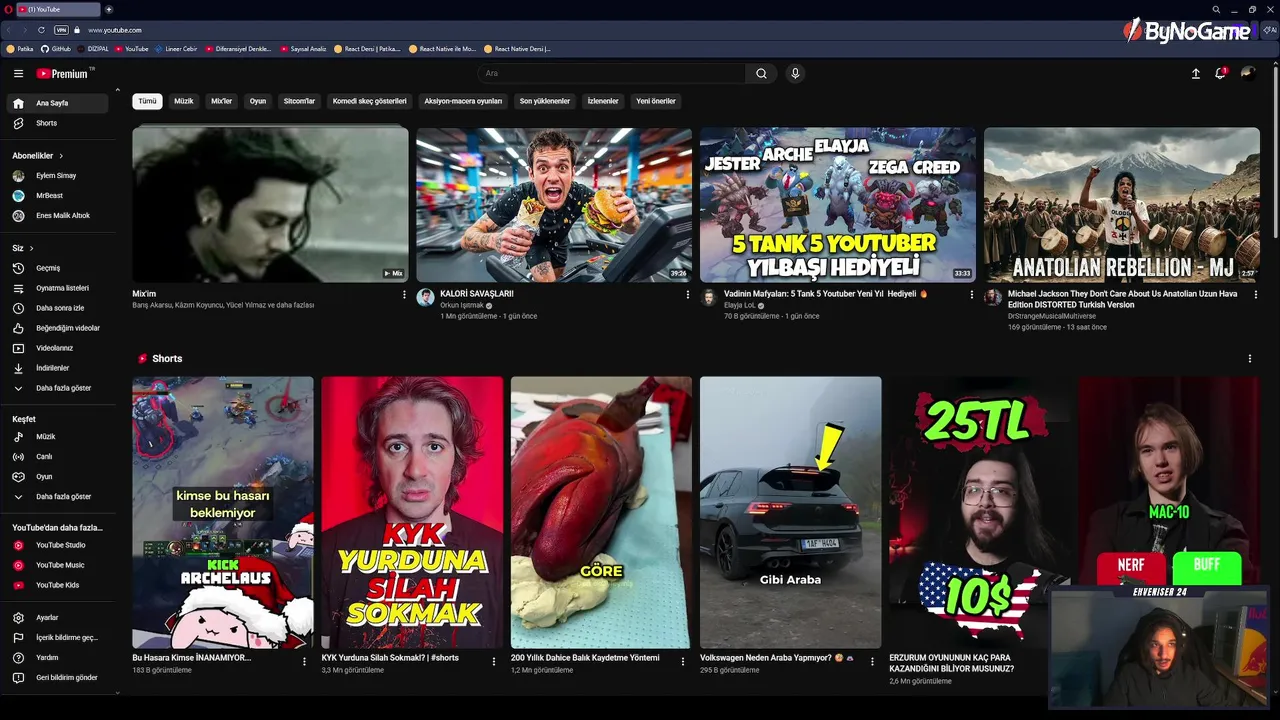This screenshot has width=1280, height=720.
Task: Open Oynatma listeleri playlists
Action: [x=57, y=288]
